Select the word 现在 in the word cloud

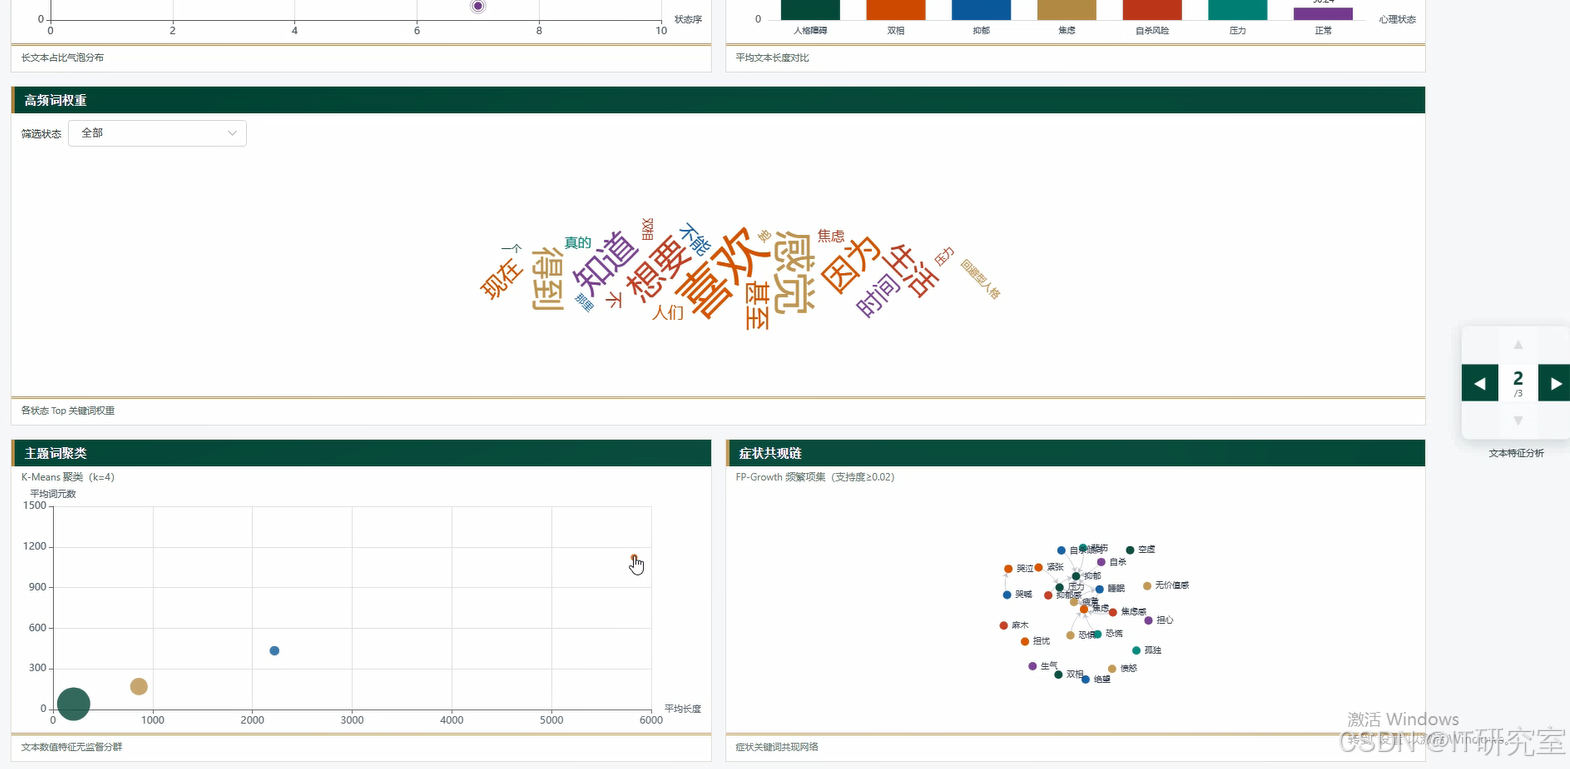pos(501,278)
